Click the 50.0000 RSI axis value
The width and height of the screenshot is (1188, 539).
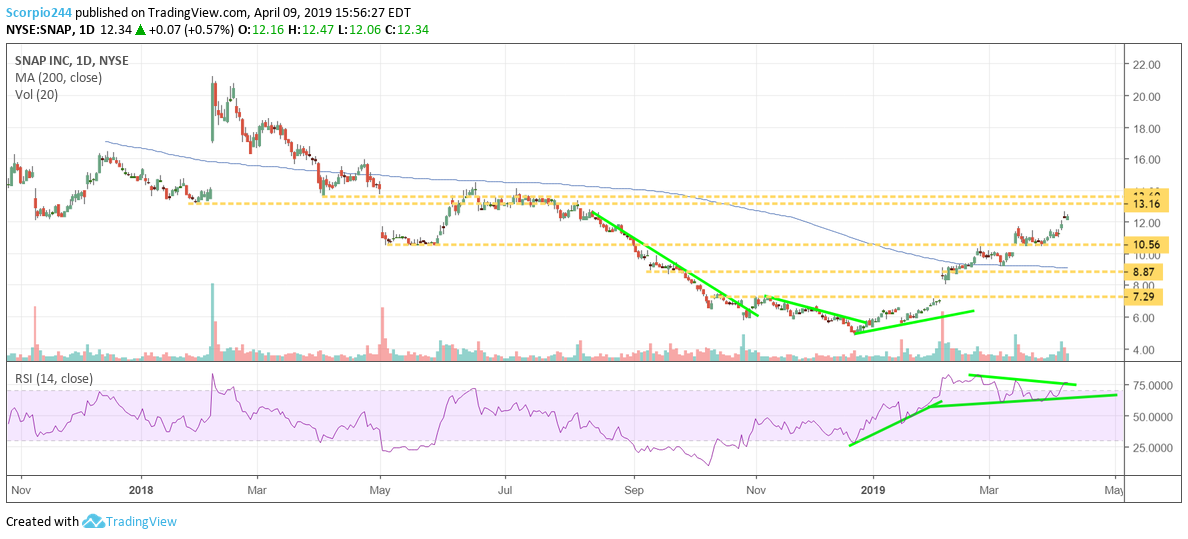[x=1152, y=417]
